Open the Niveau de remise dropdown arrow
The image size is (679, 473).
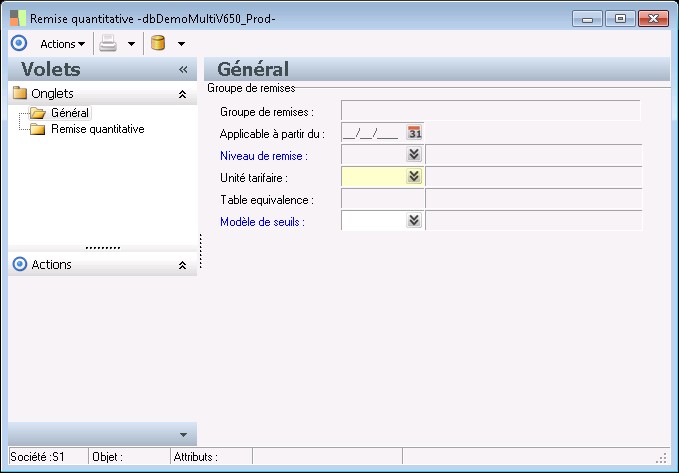coord(414,154)
